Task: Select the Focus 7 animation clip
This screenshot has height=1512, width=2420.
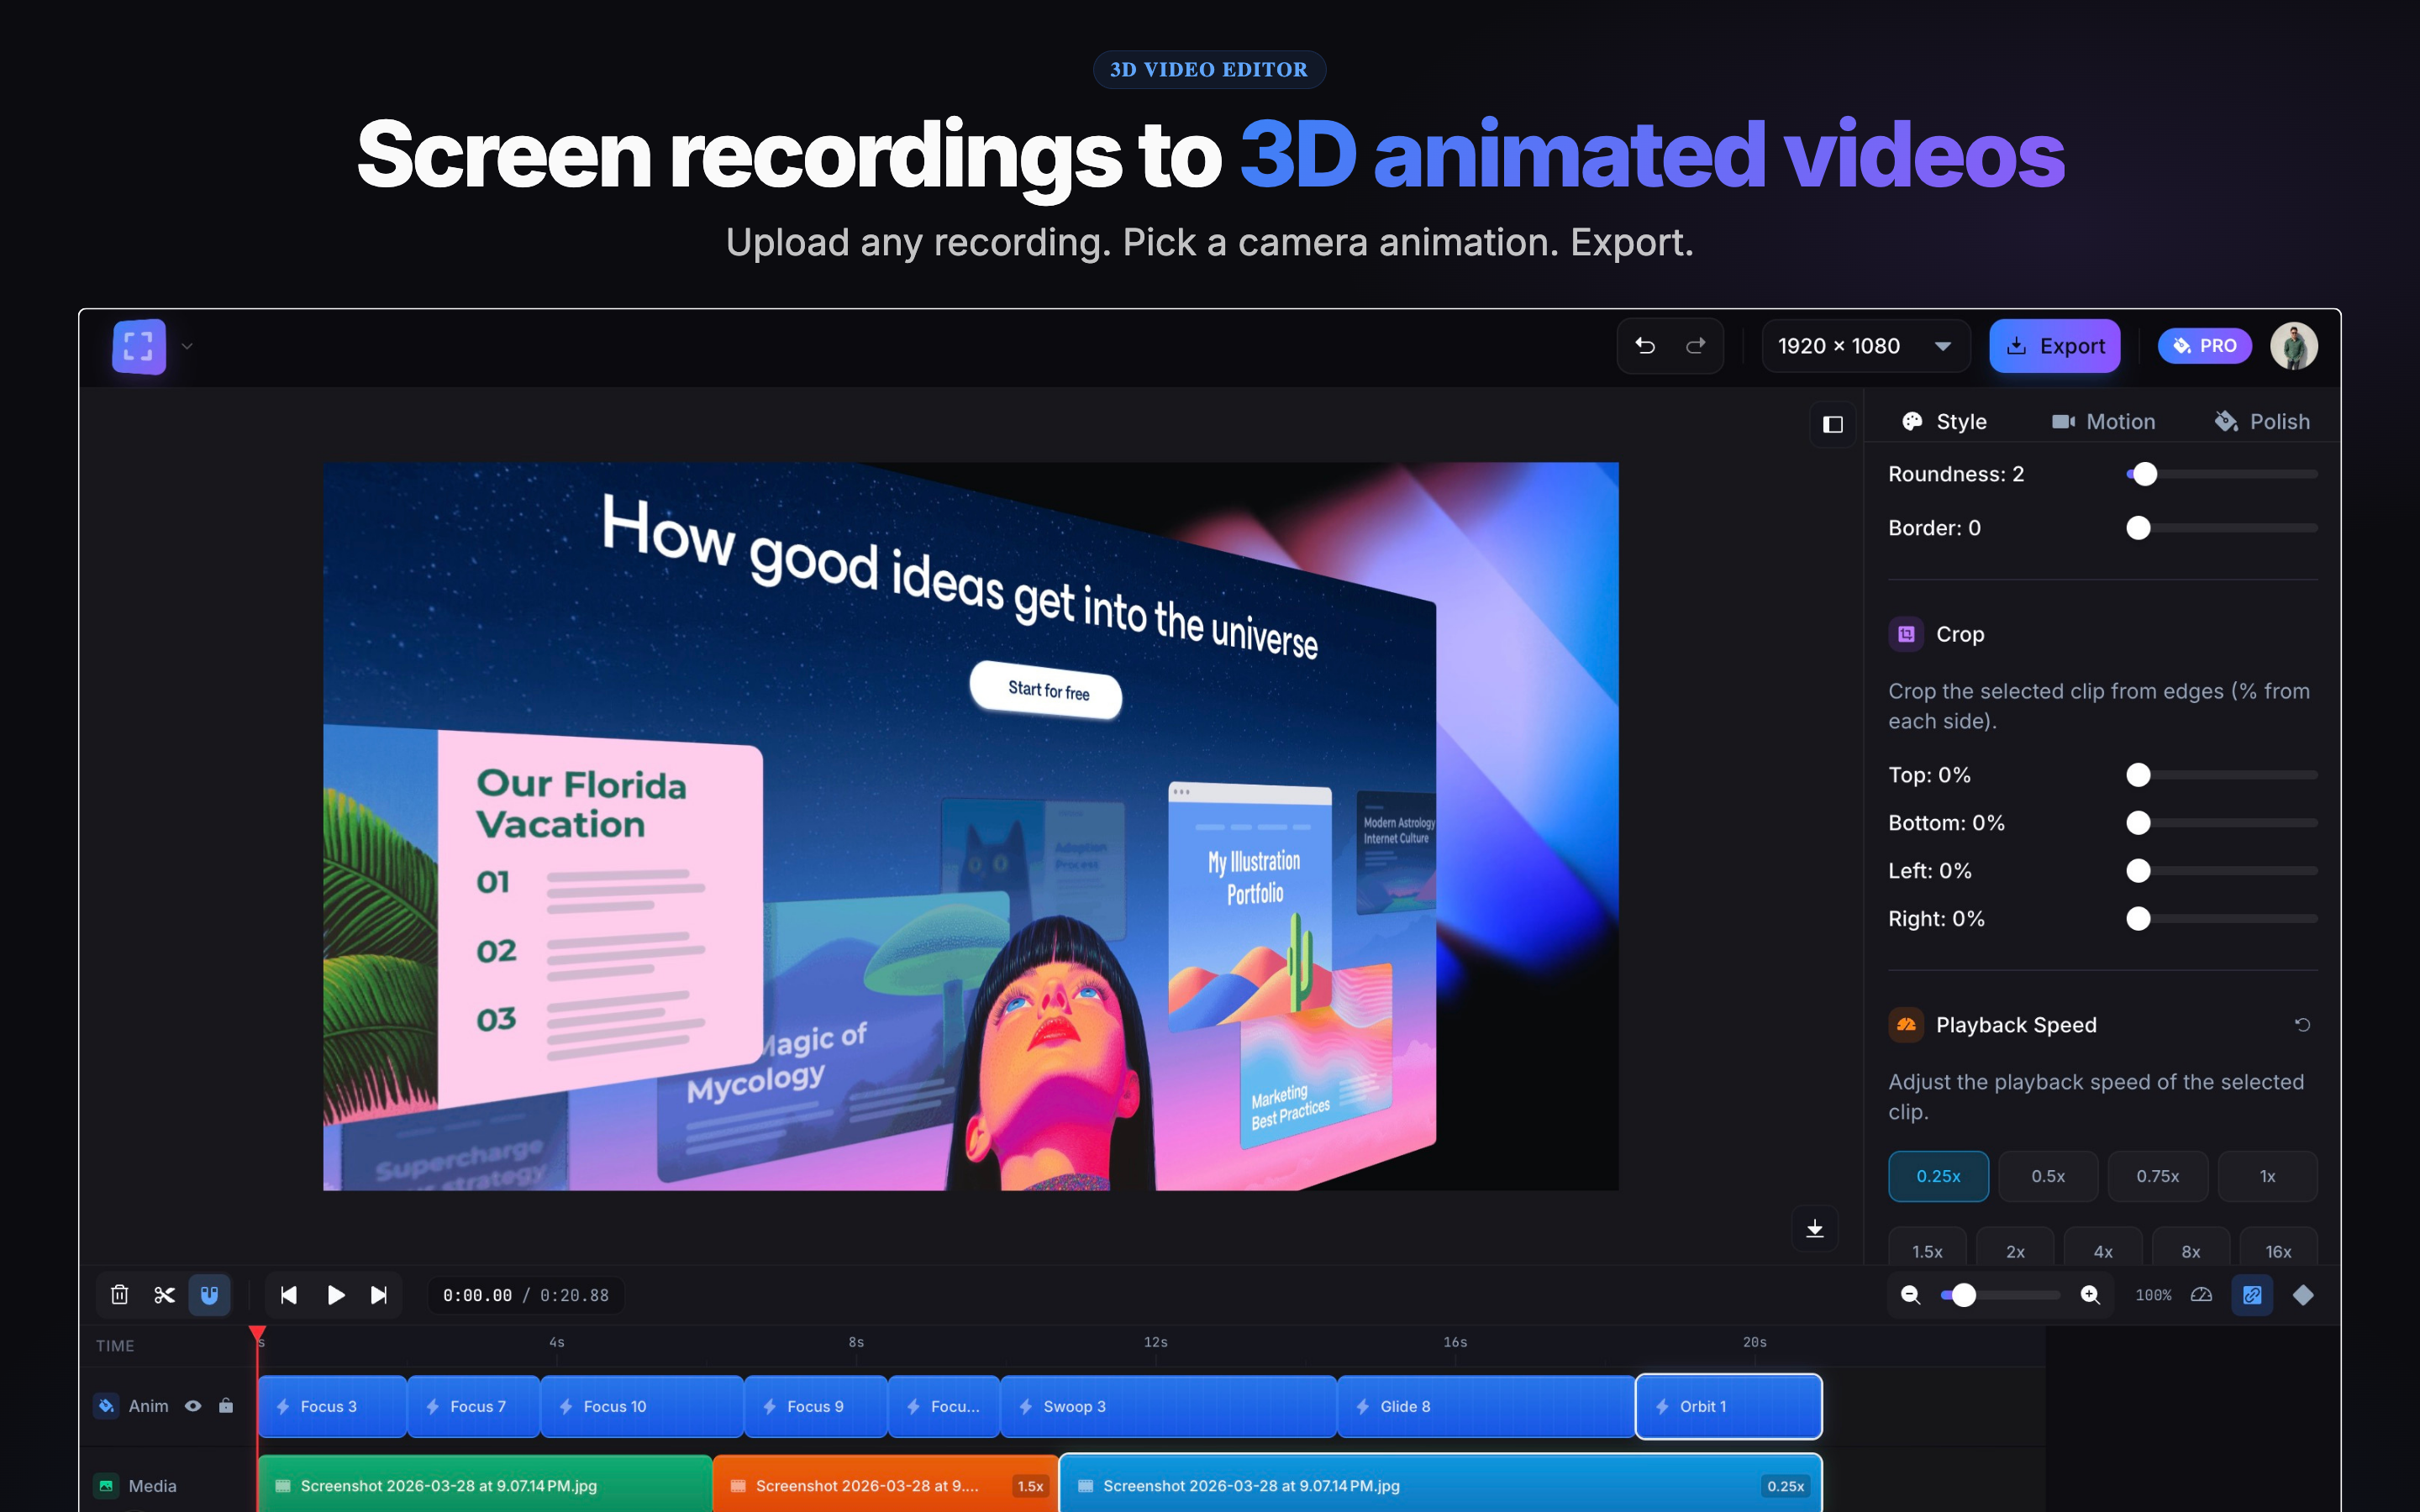Action: coord(474,1406)
